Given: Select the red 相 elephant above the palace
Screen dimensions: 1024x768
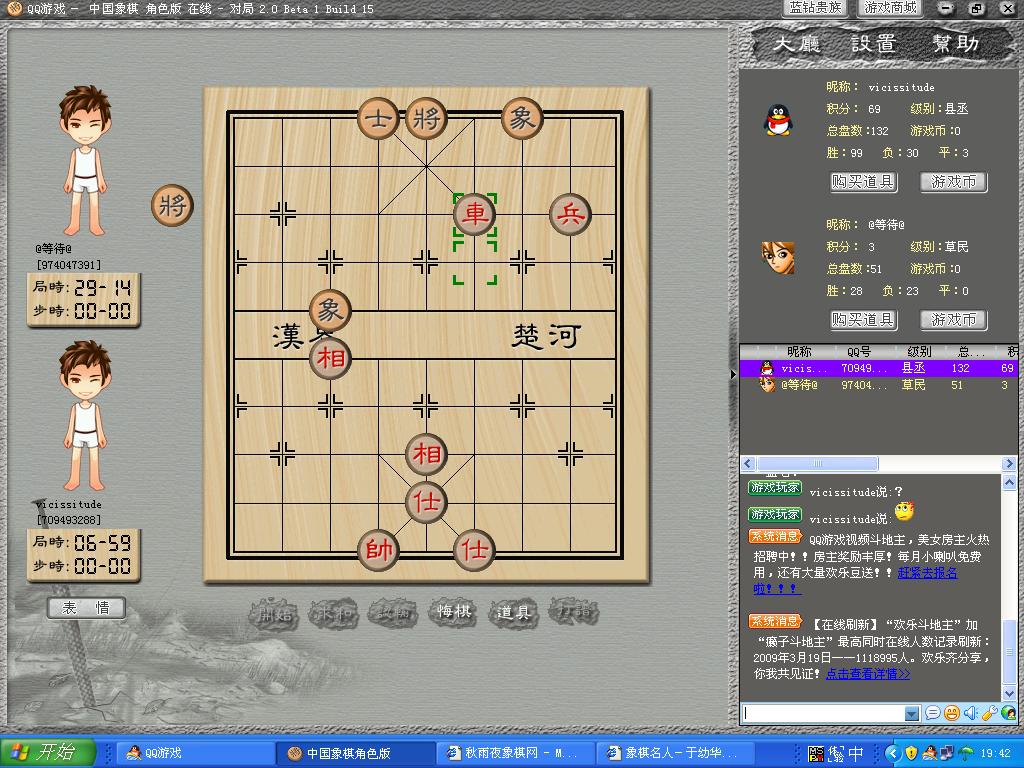Looking at the screenshot, I should [x=426, y=454].
